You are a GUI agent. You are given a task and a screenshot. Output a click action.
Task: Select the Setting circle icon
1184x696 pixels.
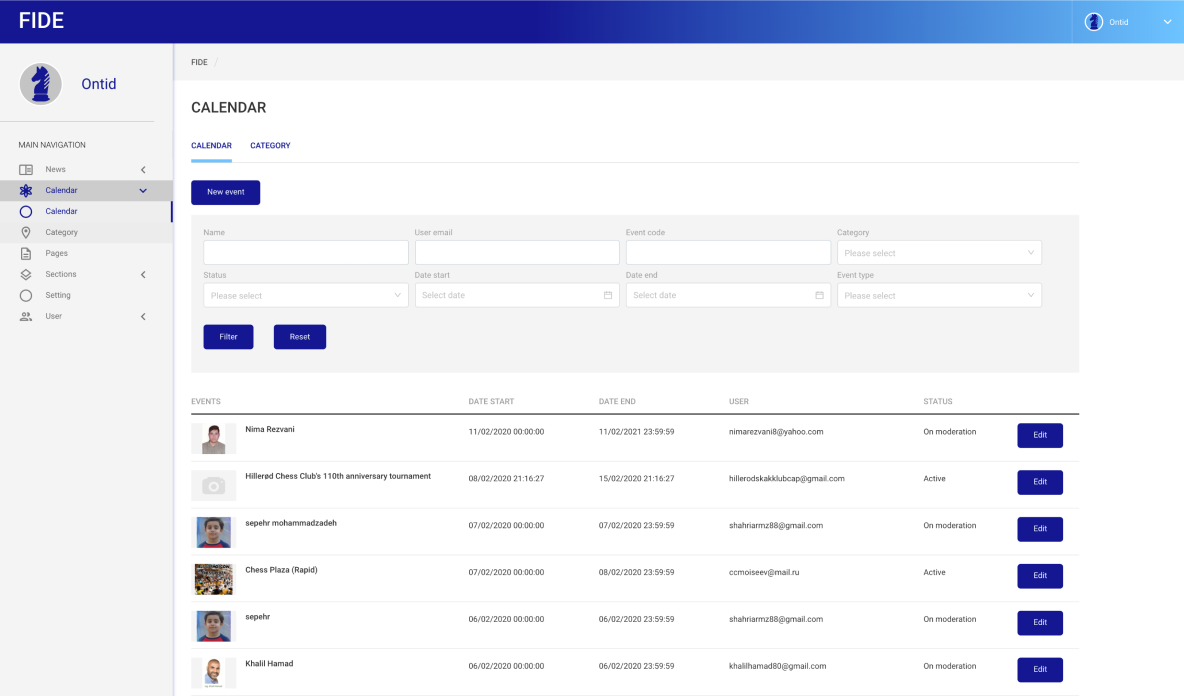pos(25,295)
